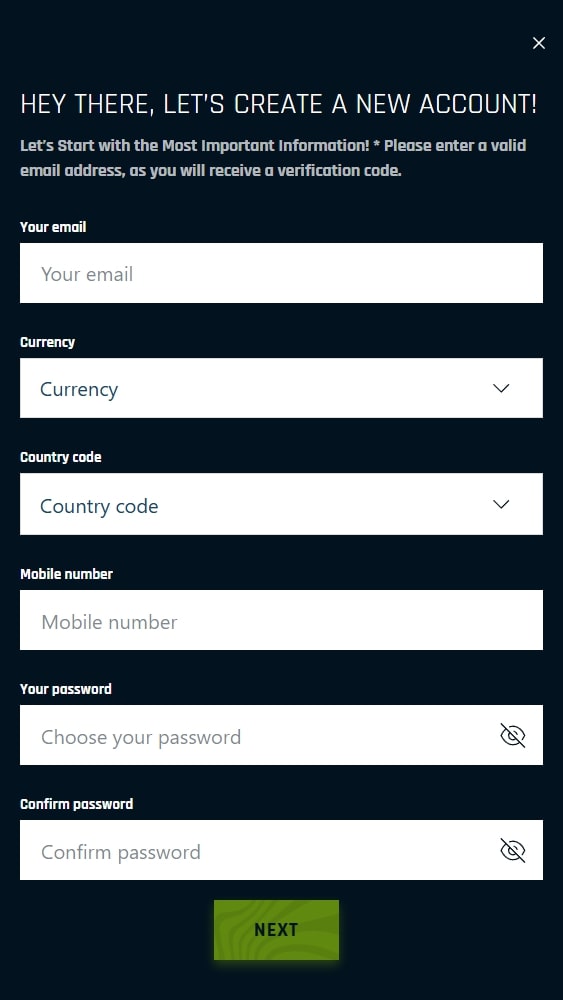Select the Choose your password field
Screen dimensions: 563x1000
[281, 735]
